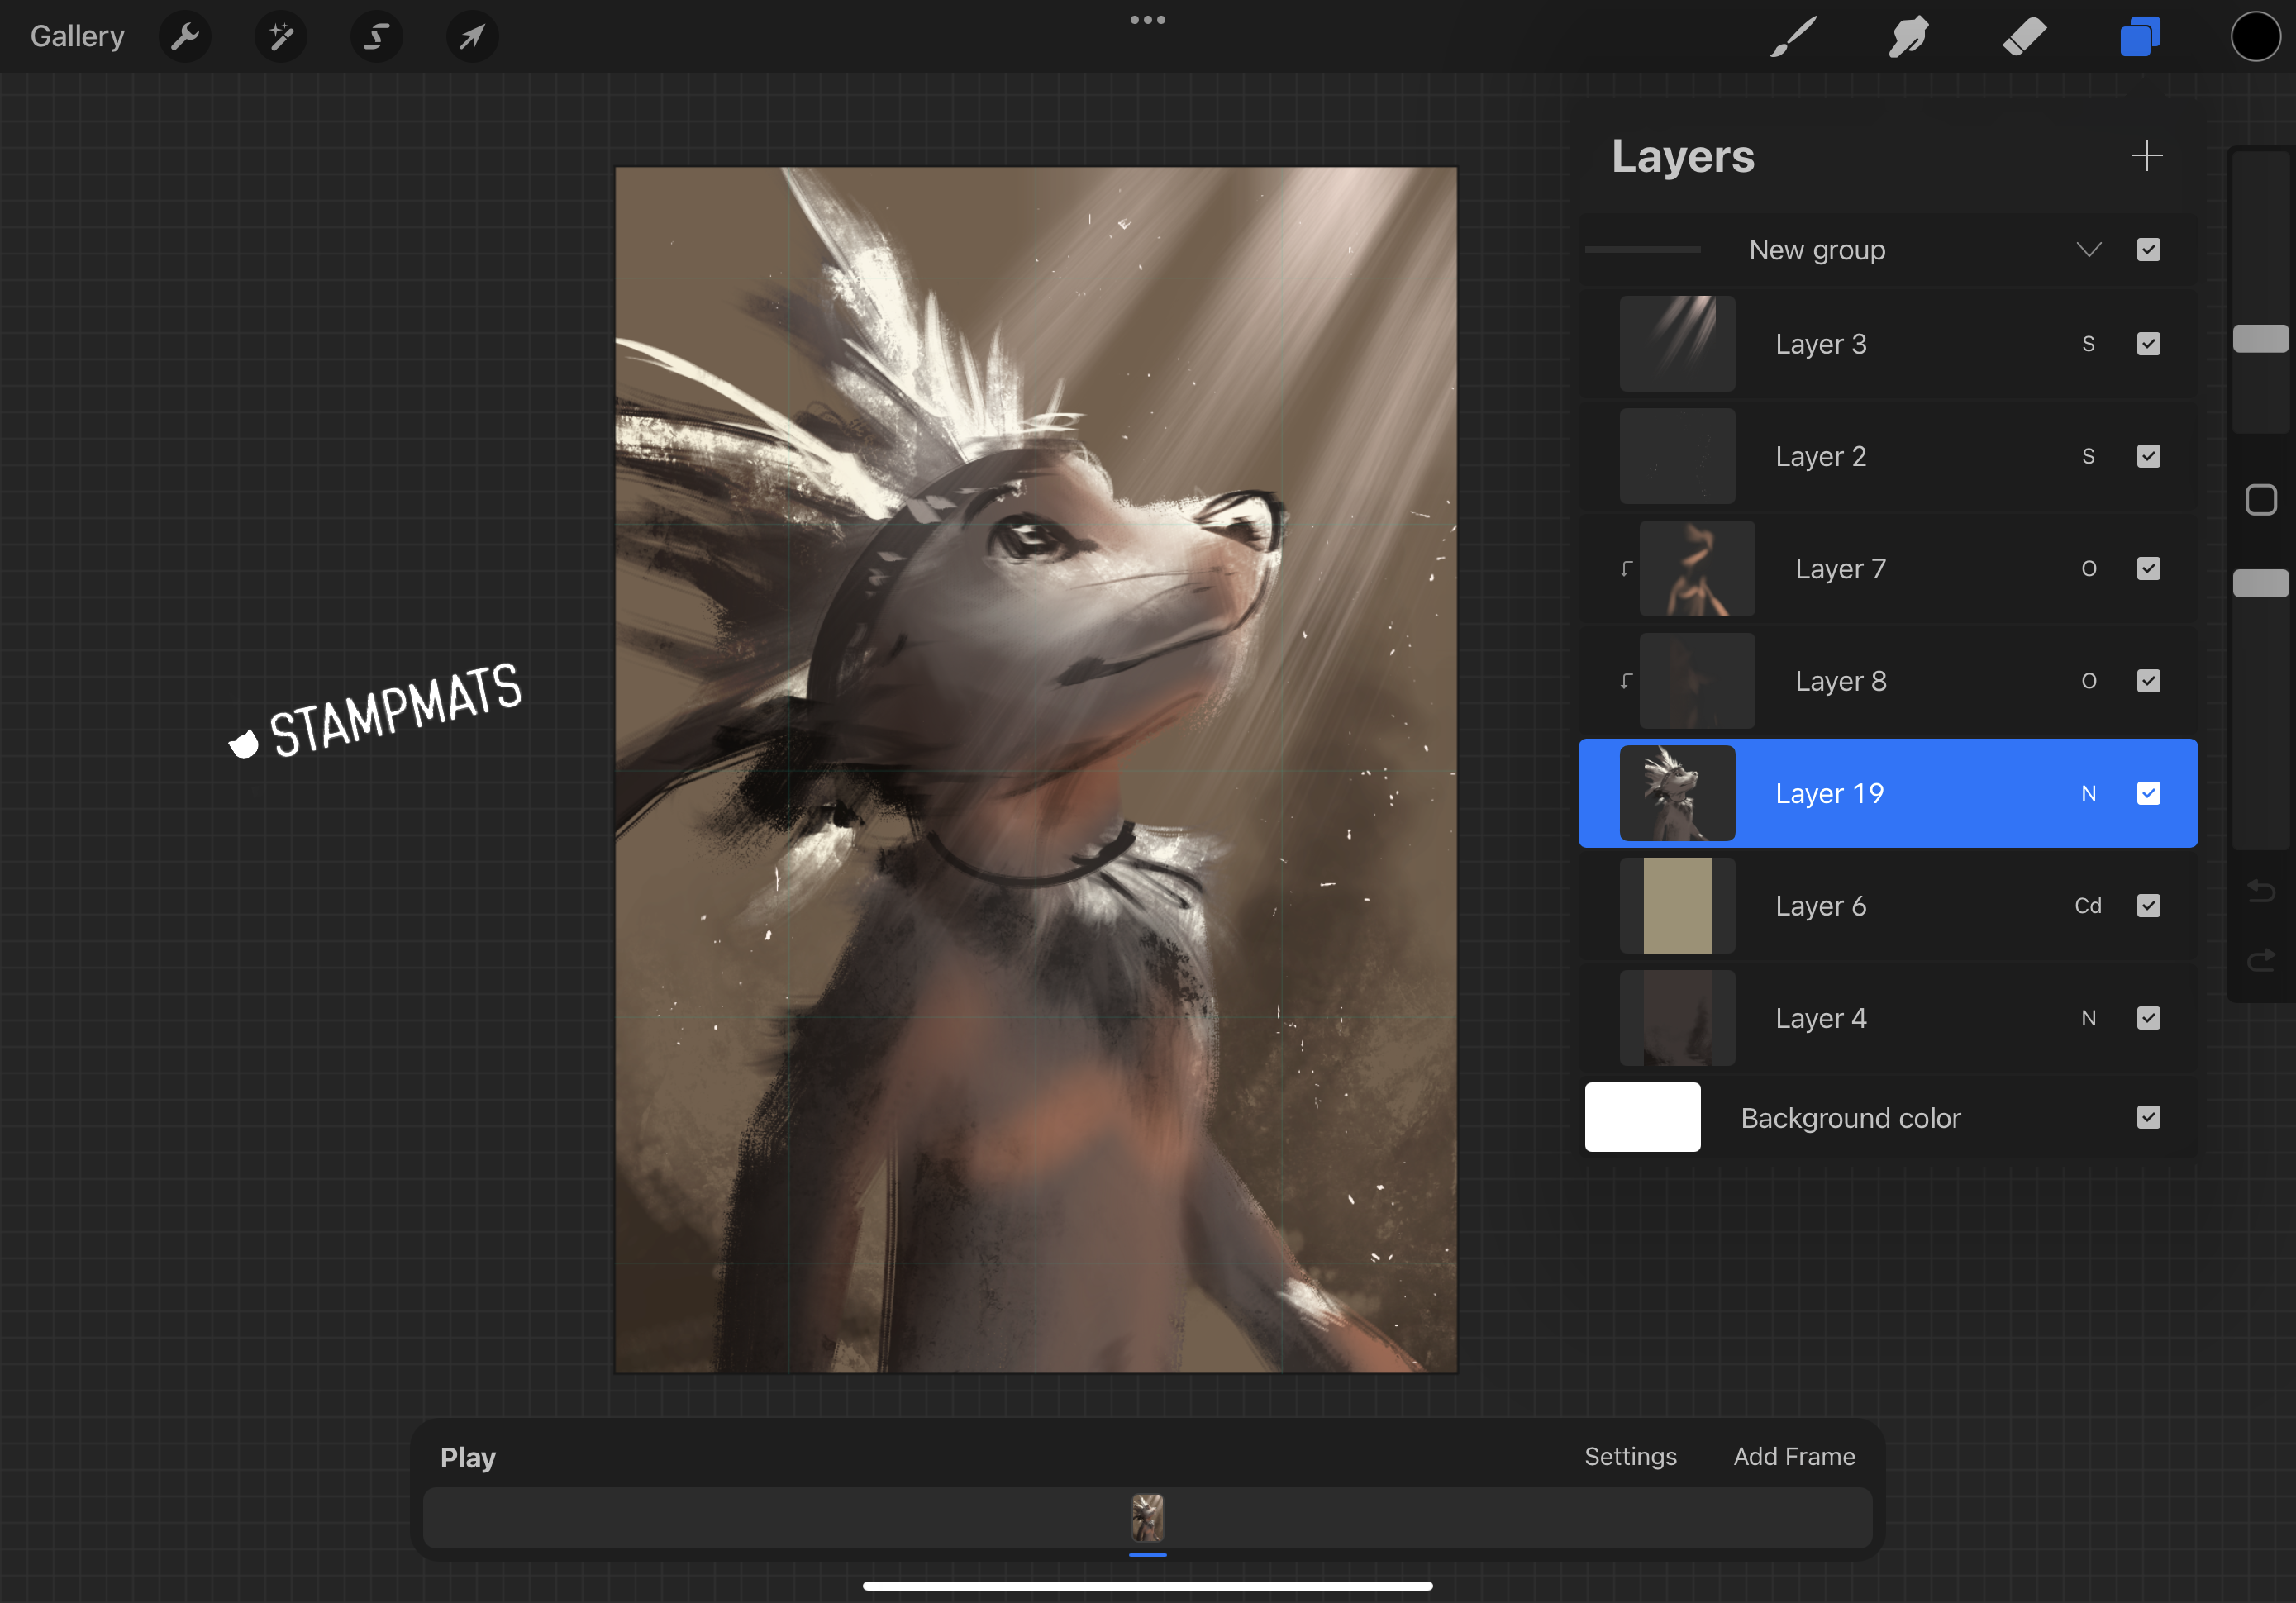Select the Brush paint tool

point(1793,37)
